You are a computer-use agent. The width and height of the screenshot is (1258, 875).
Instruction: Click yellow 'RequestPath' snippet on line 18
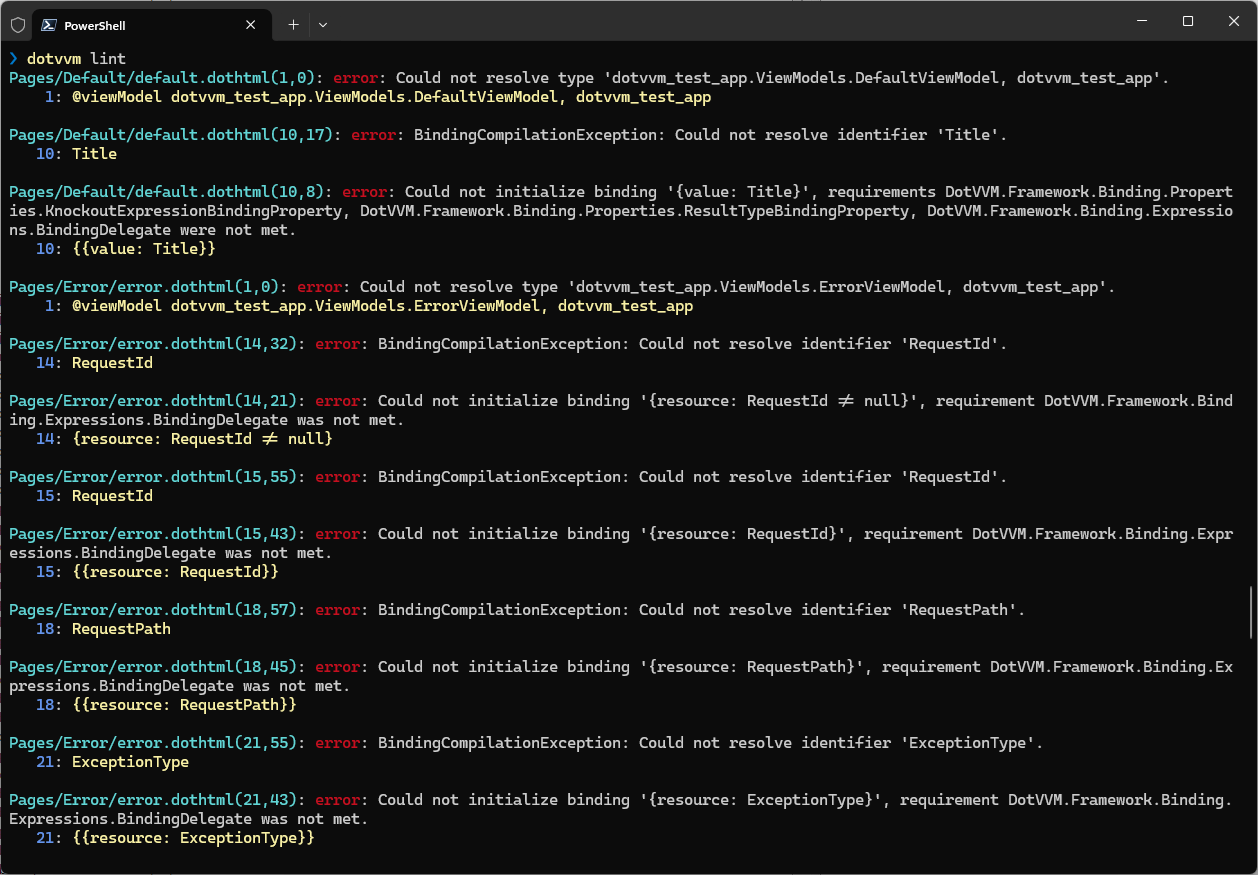click(x=121, y=629)
